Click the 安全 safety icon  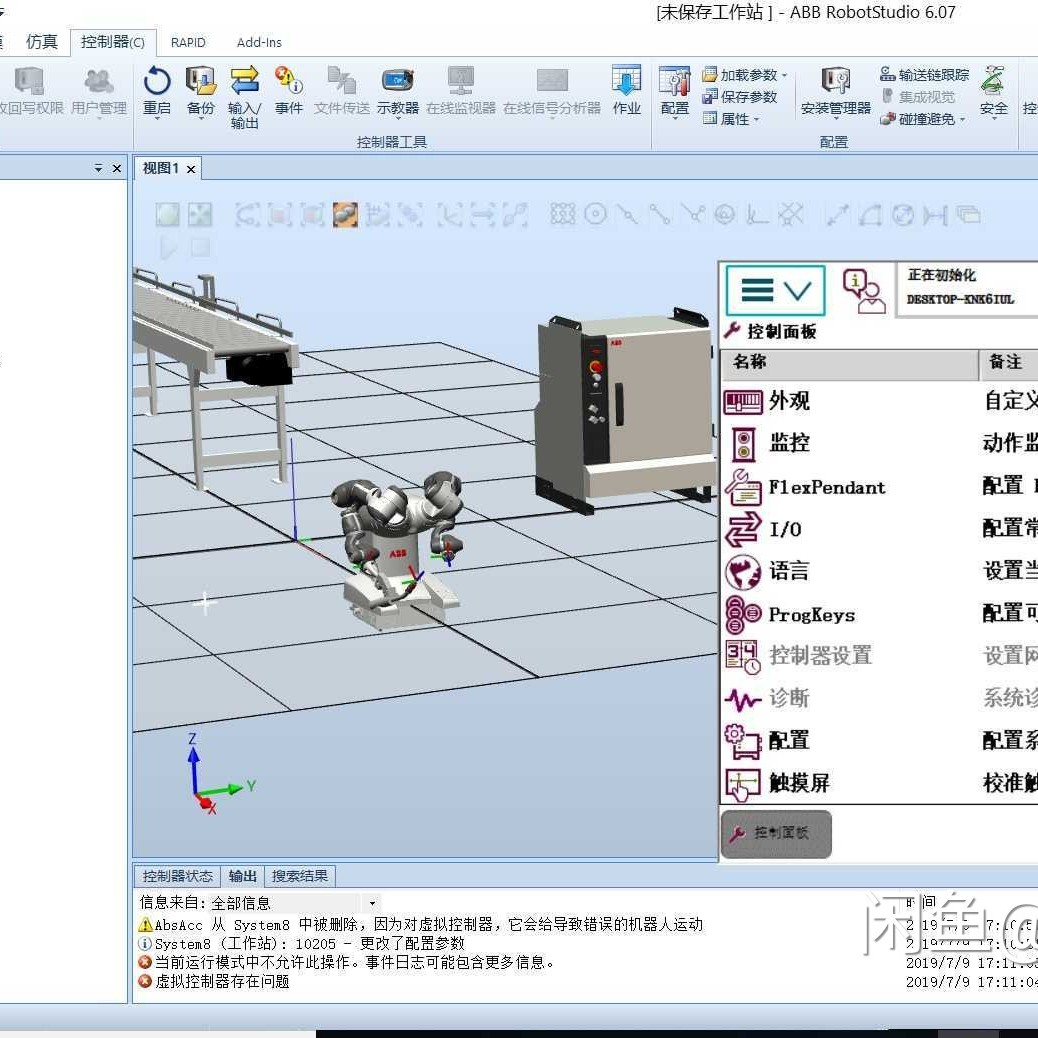(x=994, y=91)
